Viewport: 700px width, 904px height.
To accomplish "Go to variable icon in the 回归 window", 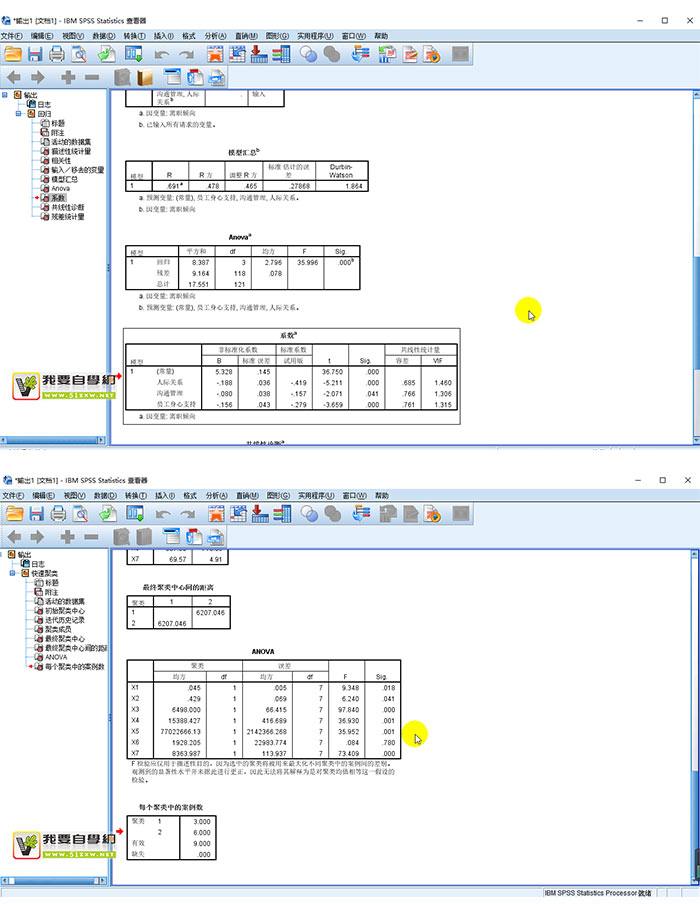I will tap(259, 55).
